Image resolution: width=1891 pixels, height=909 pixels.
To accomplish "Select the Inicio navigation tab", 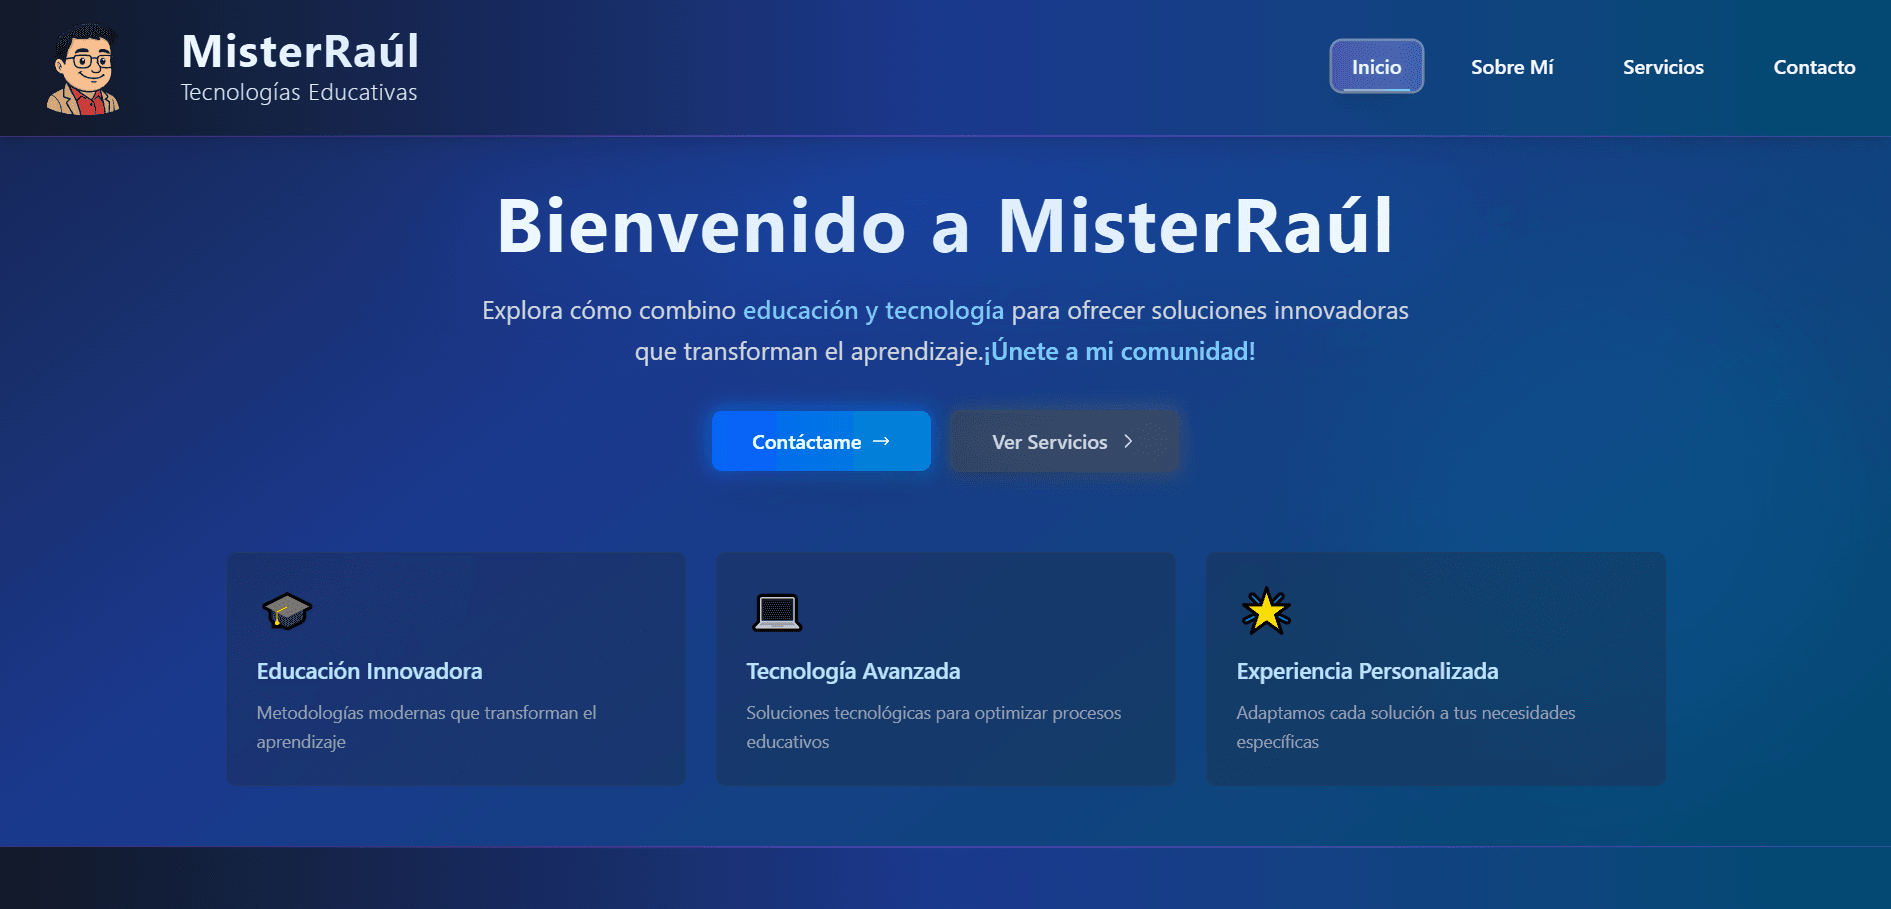I will point(1376,67).
